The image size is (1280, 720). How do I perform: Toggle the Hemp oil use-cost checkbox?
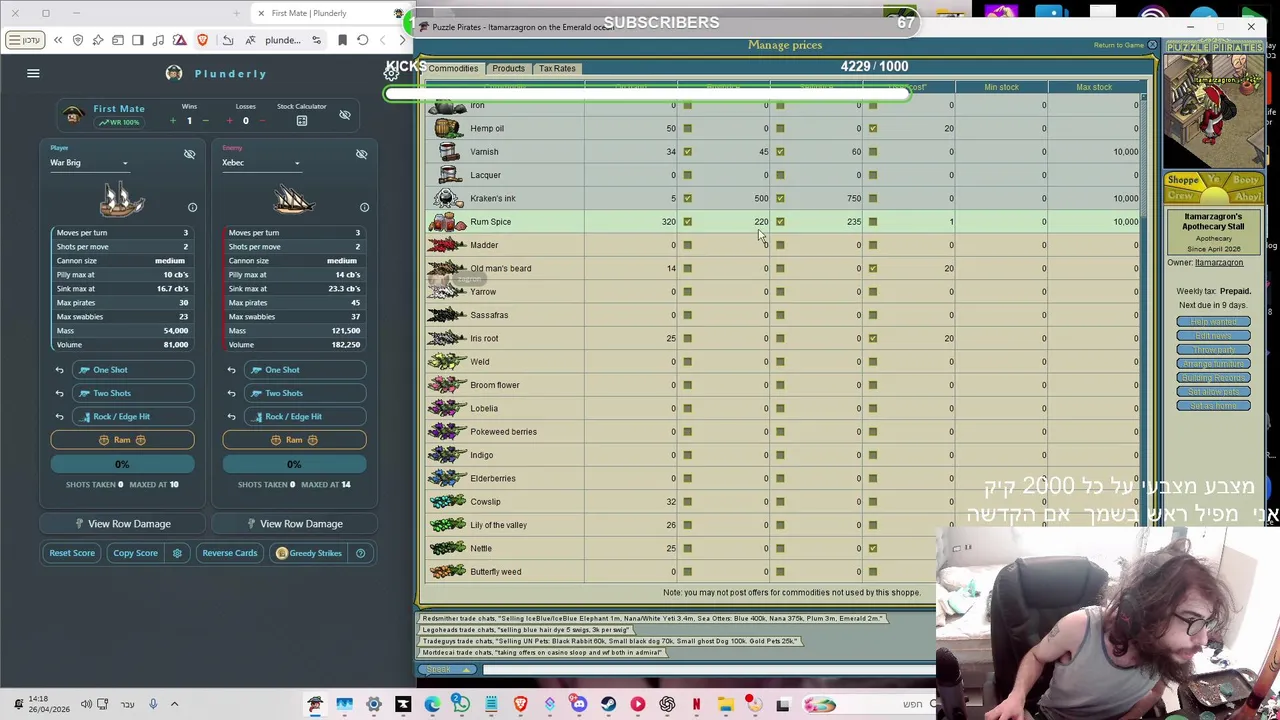(872, 128)
